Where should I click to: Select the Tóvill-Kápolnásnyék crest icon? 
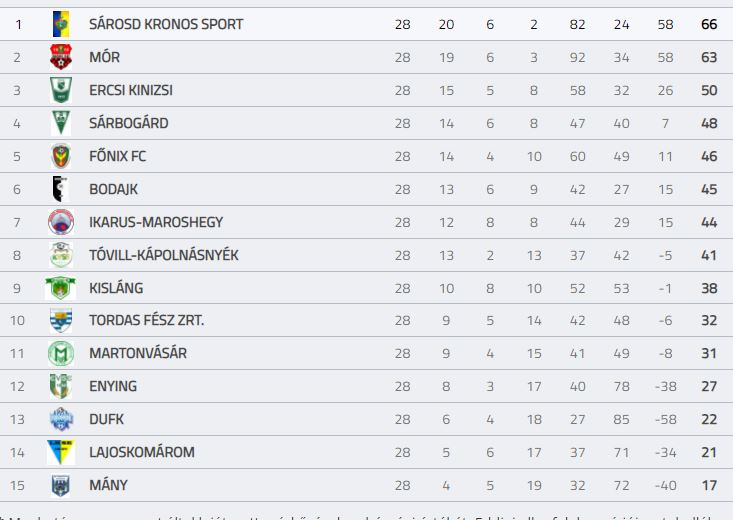tap(61, 255)
